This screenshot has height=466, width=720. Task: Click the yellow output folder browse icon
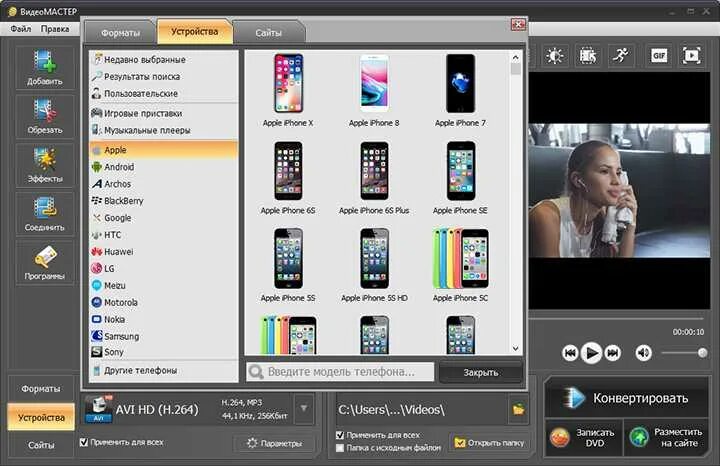coord(518,409)
